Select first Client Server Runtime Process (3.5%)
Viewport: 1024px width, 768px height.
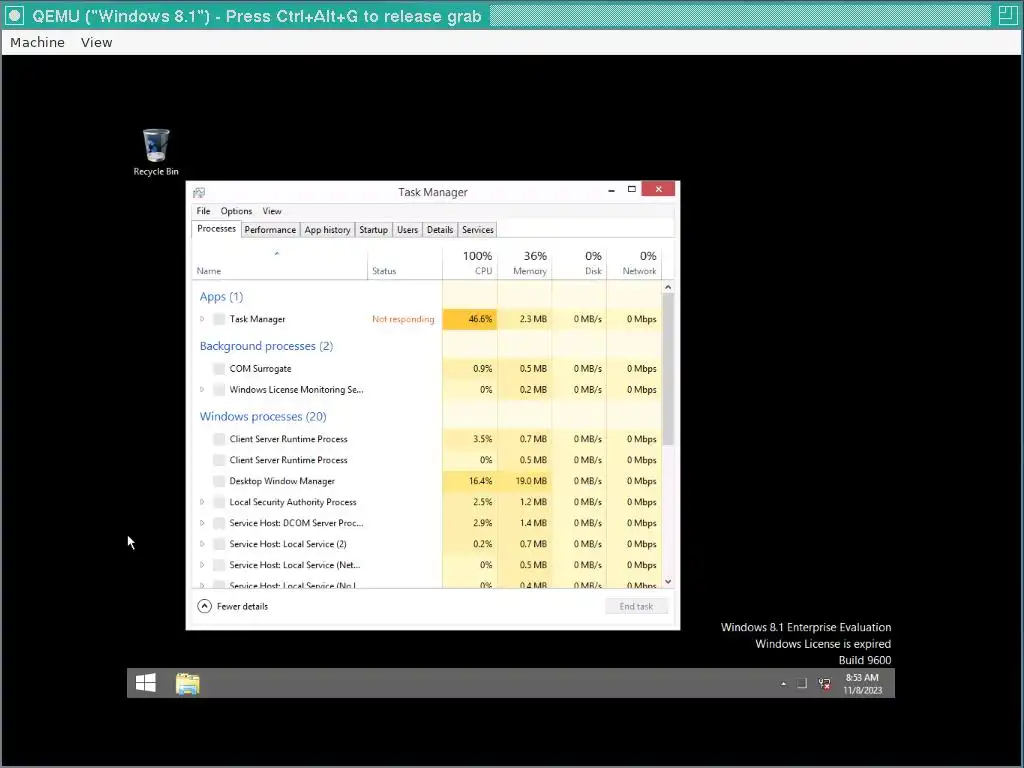point(426,439)
